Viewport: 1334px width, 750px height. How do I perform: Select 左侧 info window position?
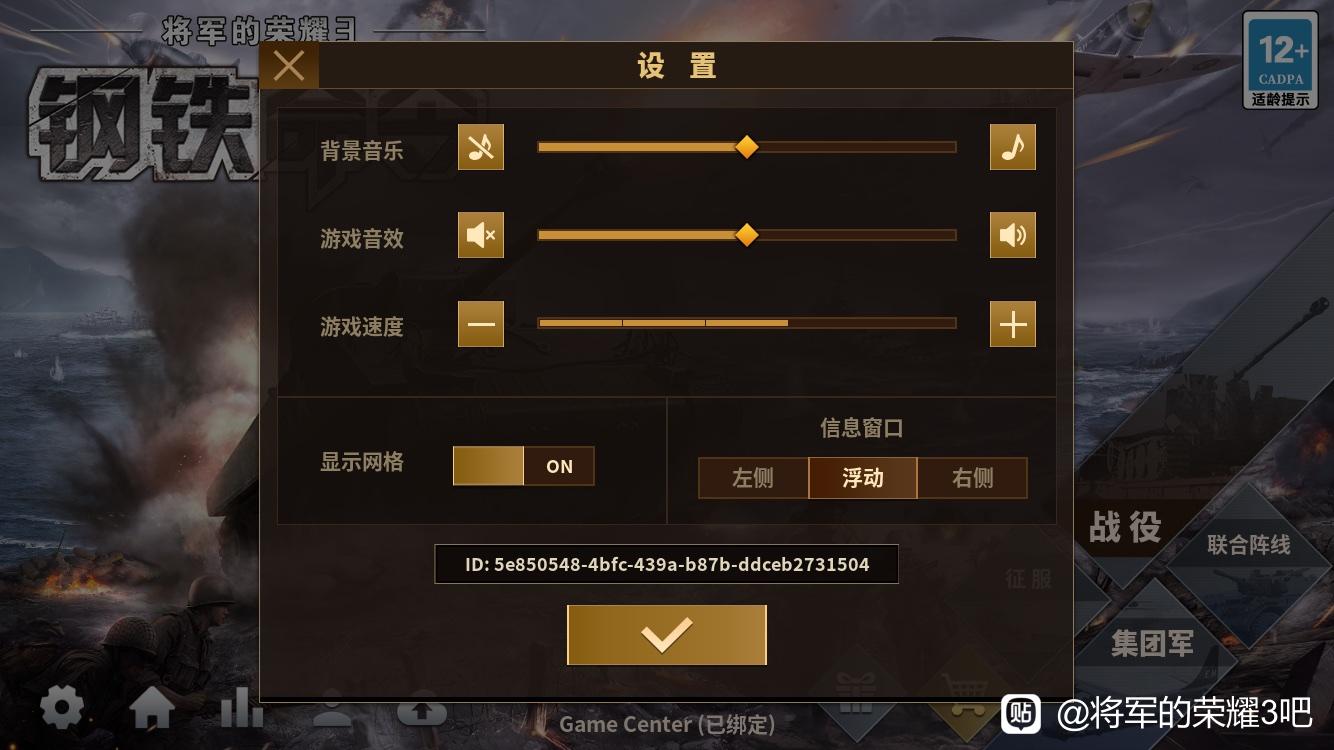coord(753,478)
